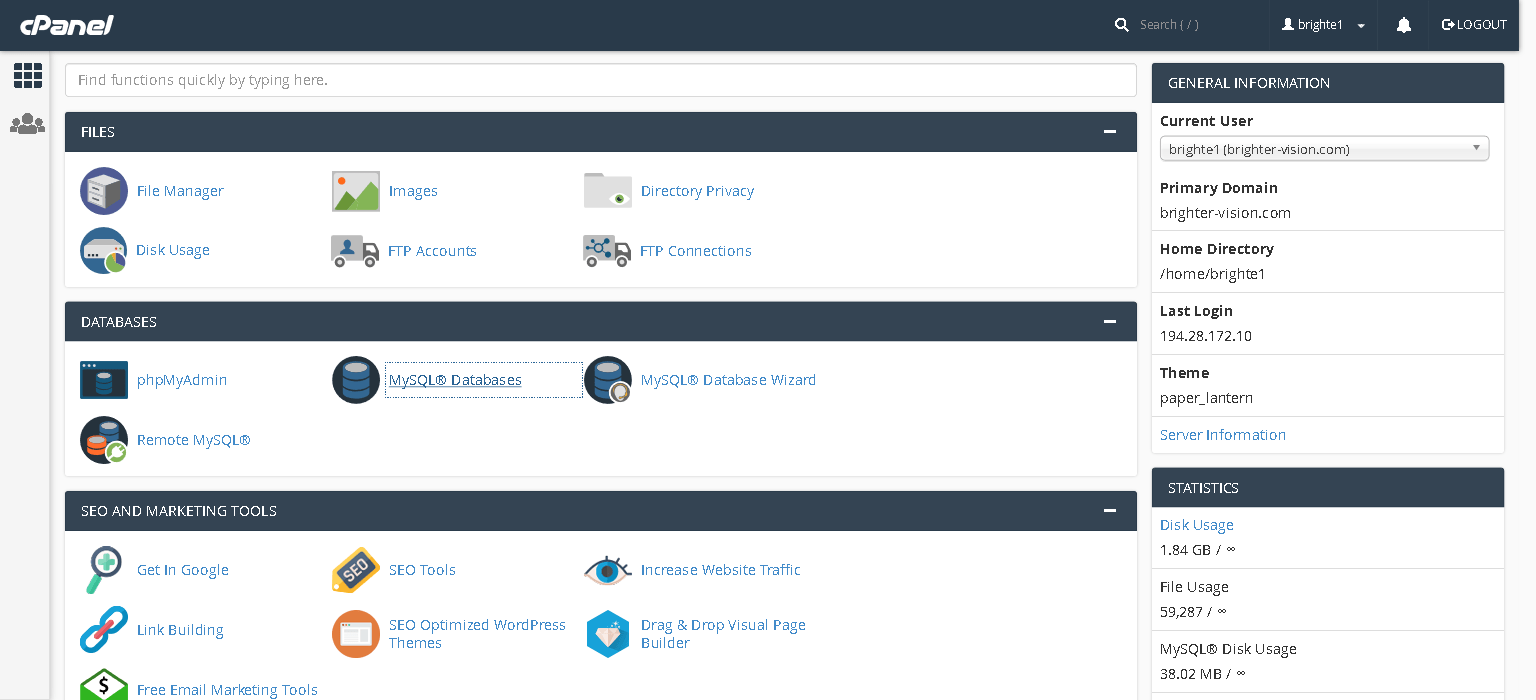The image size is (1536, 700).
Task: Open the Get In Google link
Action: pos(183,570)
